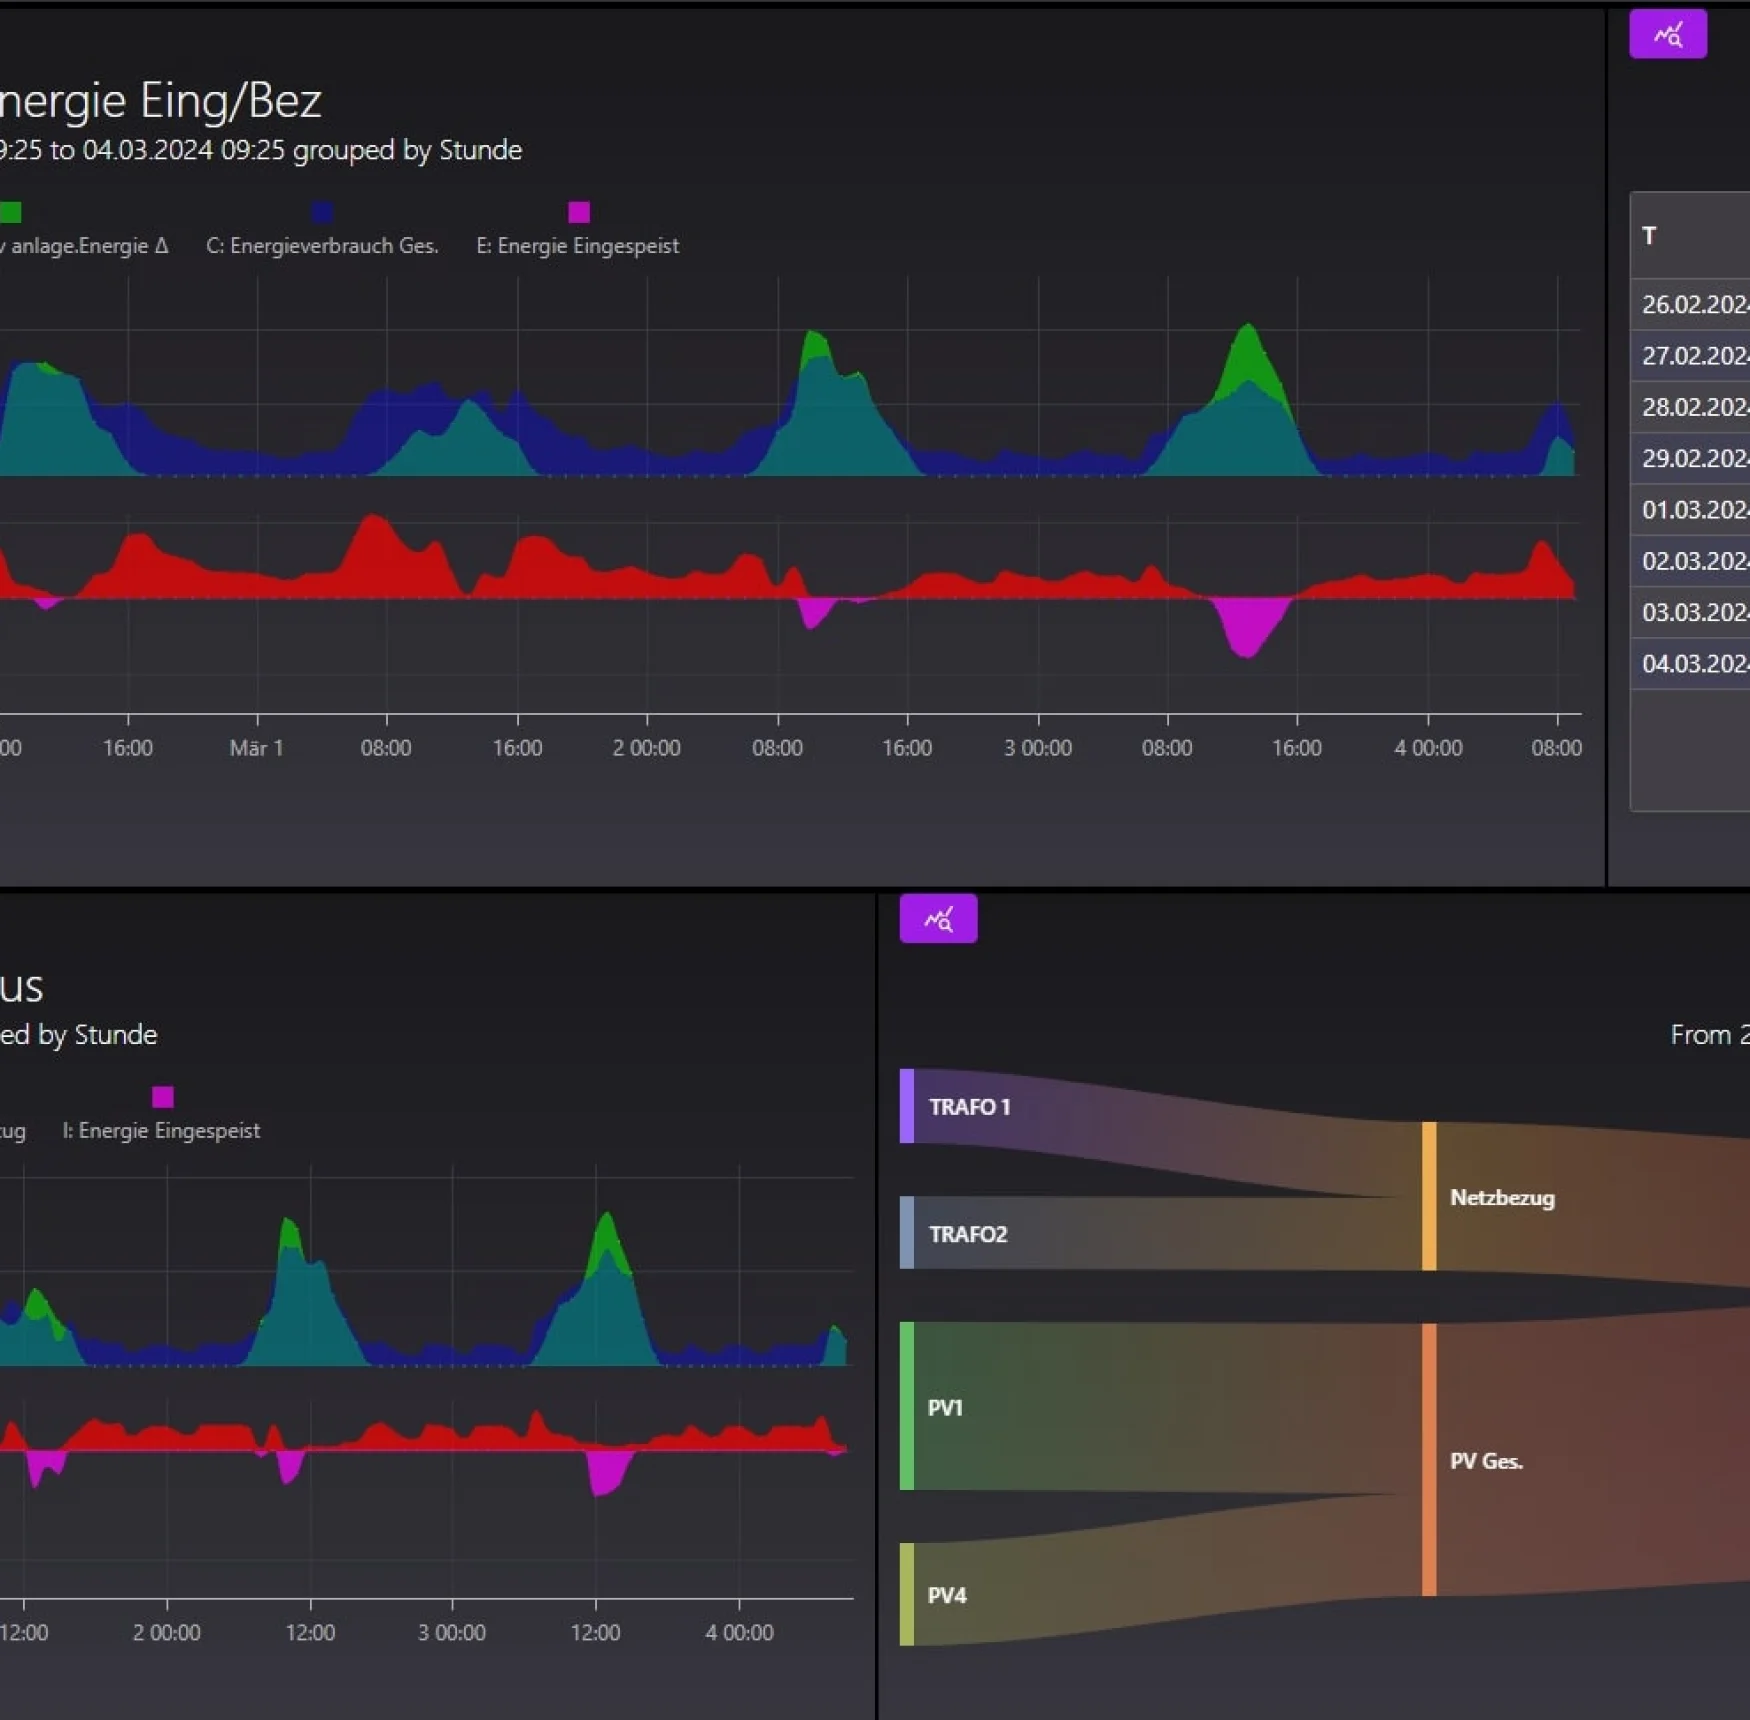Image resolution: width=1750 pixels, height=1720 pixels.
Task: Toggle magenta I: Energie Eingespeist legend swatch
Action: [x=163, y=1097]
